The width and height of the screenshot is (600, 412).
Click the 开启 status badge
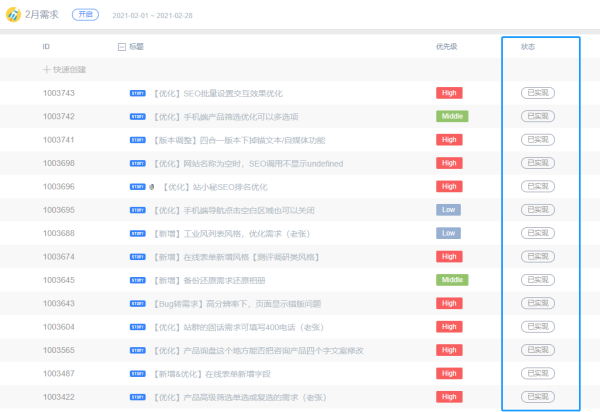(x=85, y=16)
